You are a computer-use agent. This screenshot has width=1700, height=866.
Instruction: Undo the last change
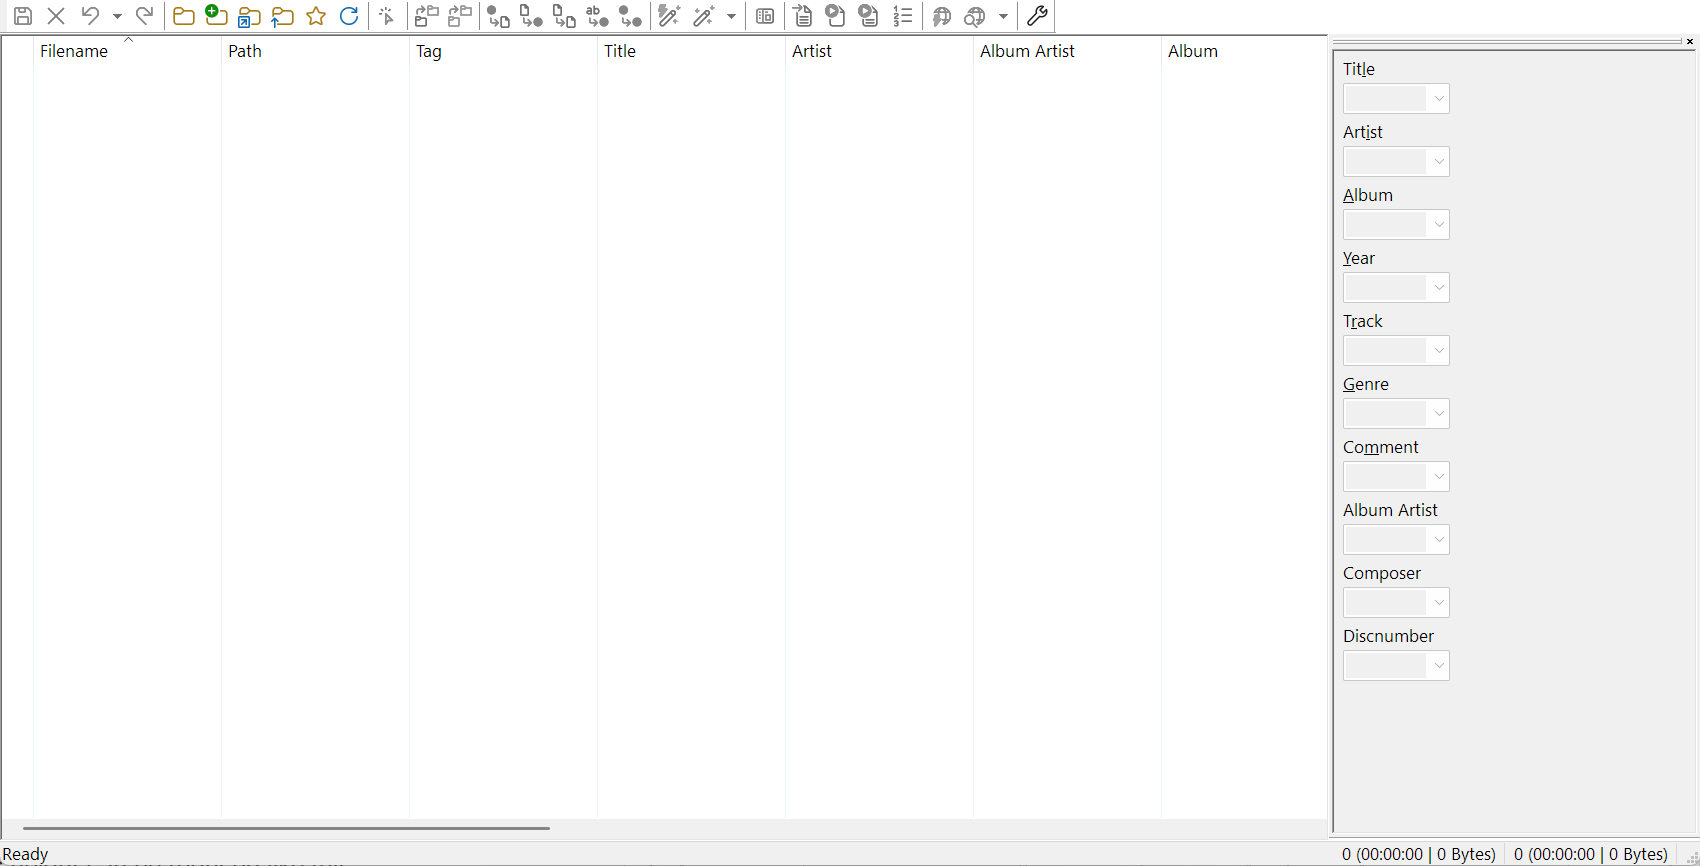pos(90,16)
